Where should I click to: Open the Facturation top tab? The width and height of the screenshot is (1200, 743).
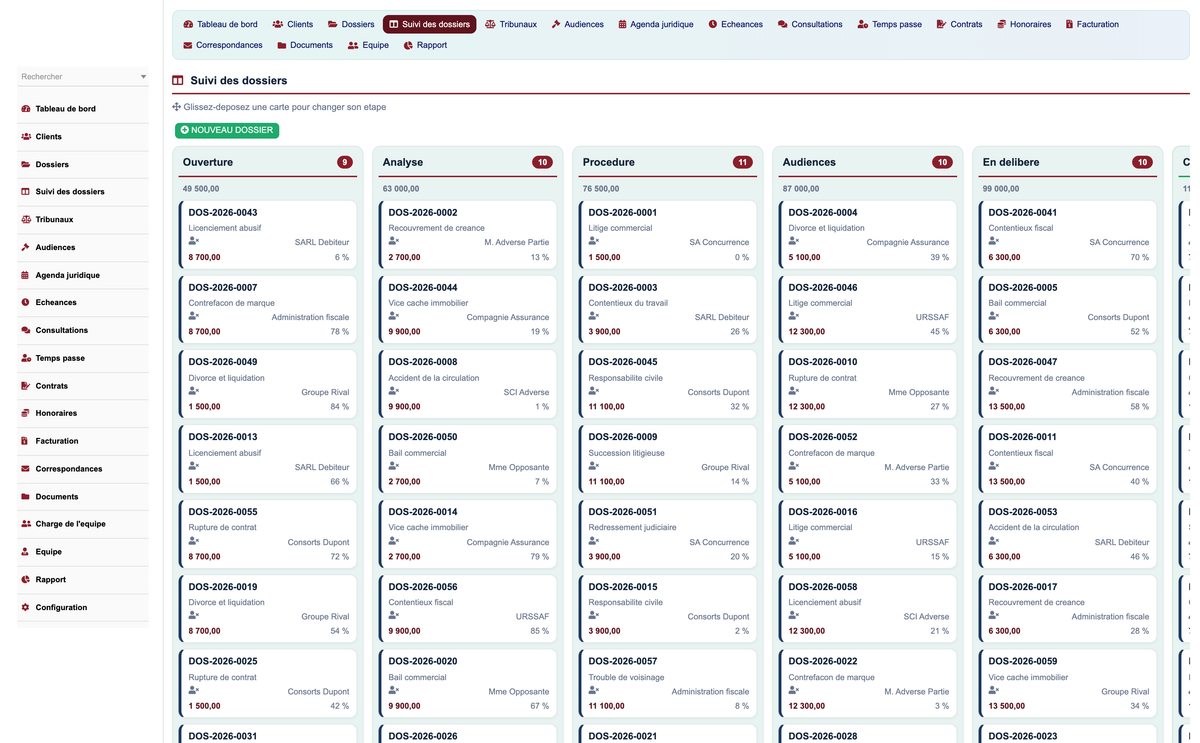1092,24
